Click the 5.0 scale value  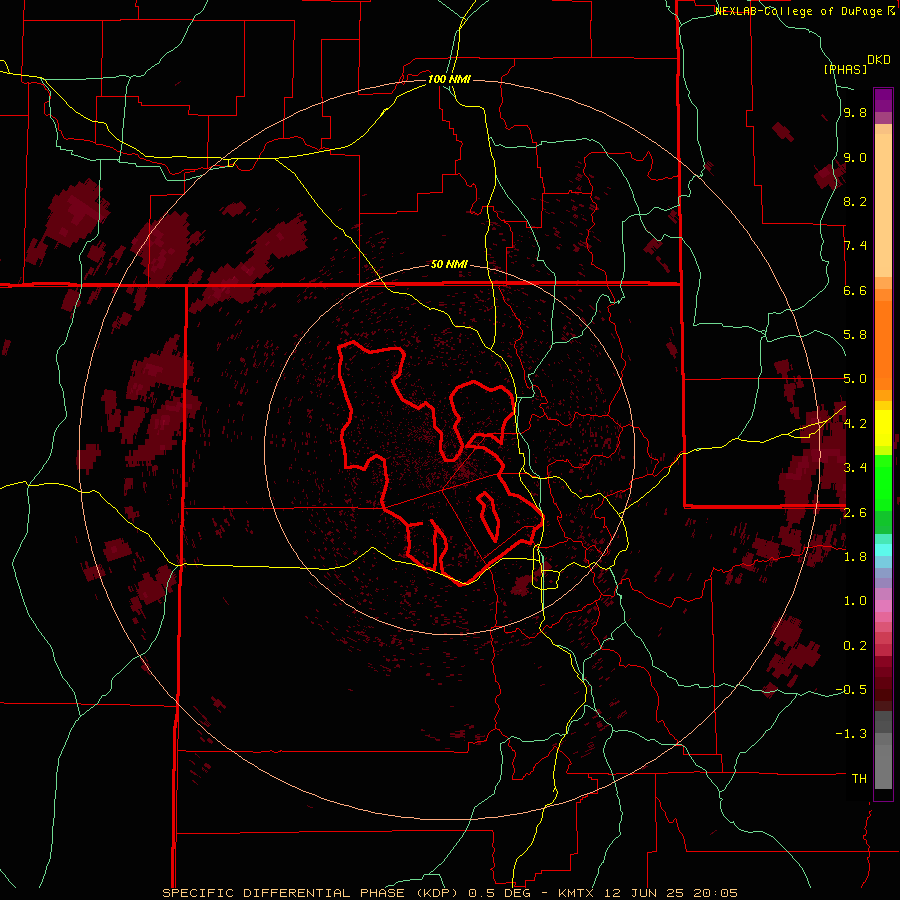click(x=855, y=379)
